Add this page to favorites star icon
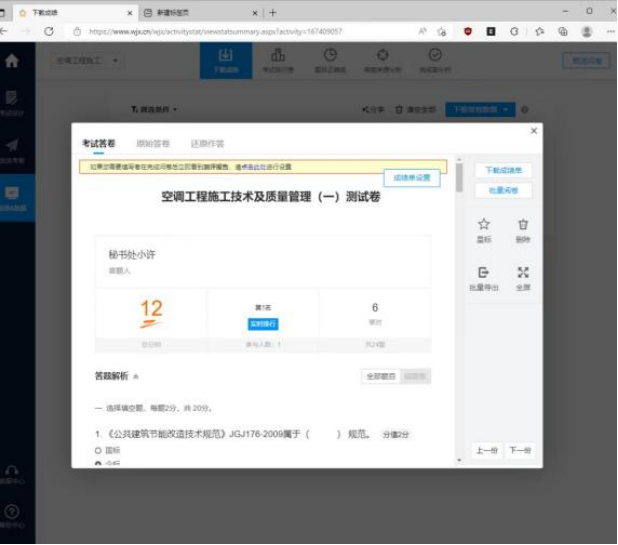 tap(442, 32)
